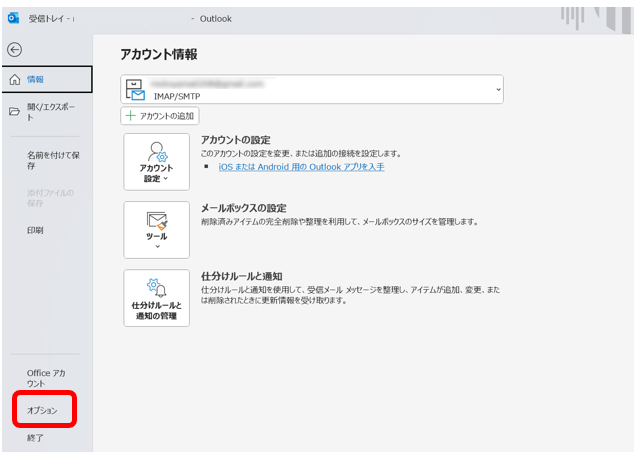The height and width of the screenshot is (454, 639).
Task: Expand the ツール button chevron
Action: point(157,246)
